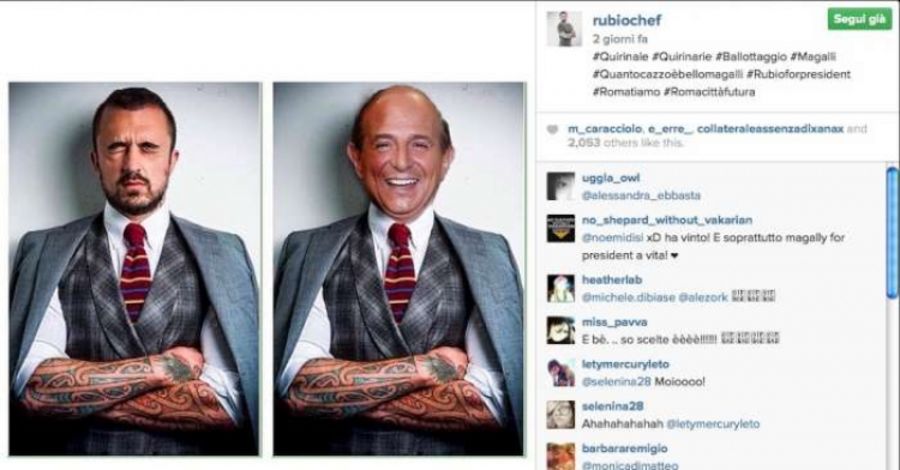Click the comments scrollbar thumb
The width and height of the screenshot is (900, 470).
coord(892,232)
